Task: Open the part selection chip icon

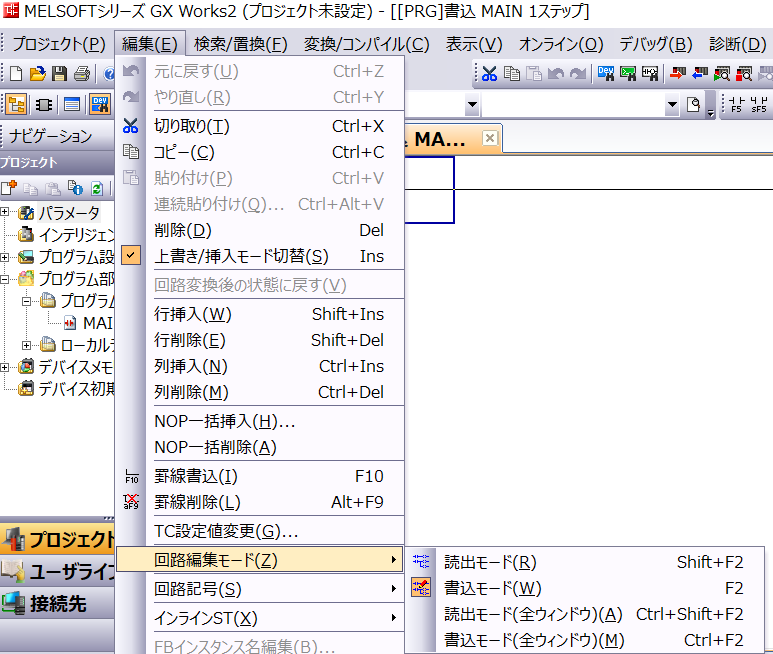Action: coord(44,104)
